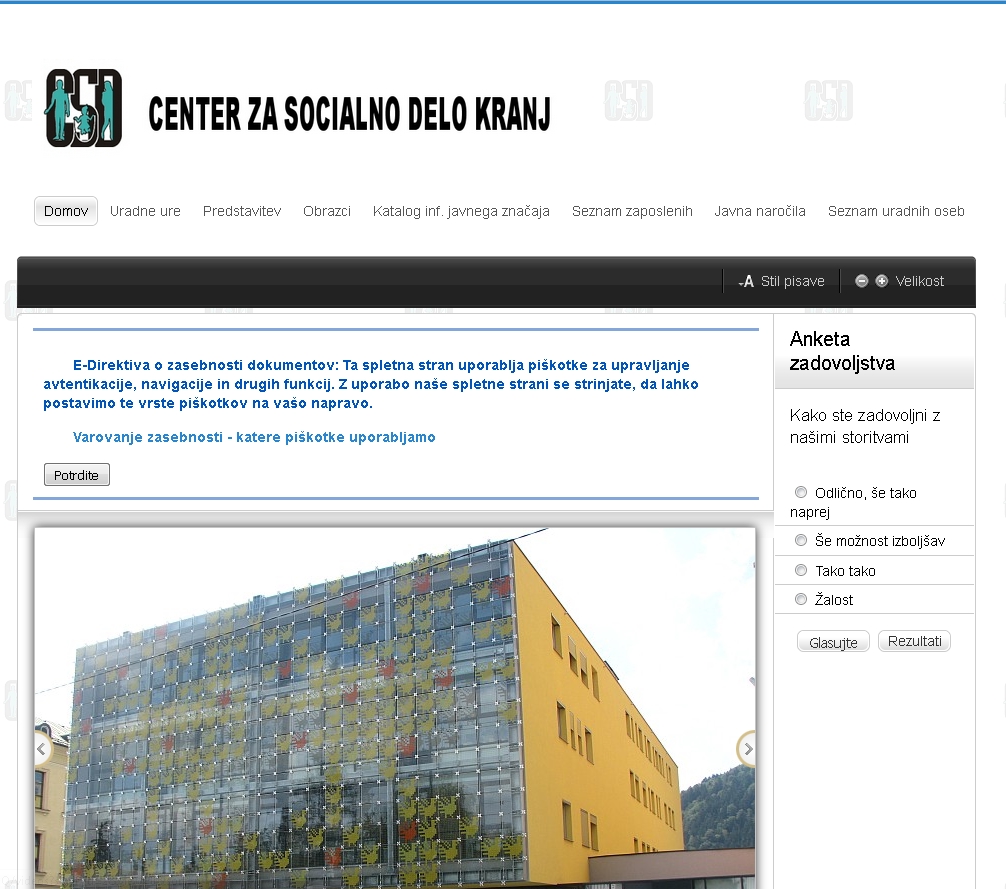Image resolution: width=1006 pixels, height=889 pixels.
Task: Select the 'Odlično, še tako naprej' option
Action: pos(801,492)
